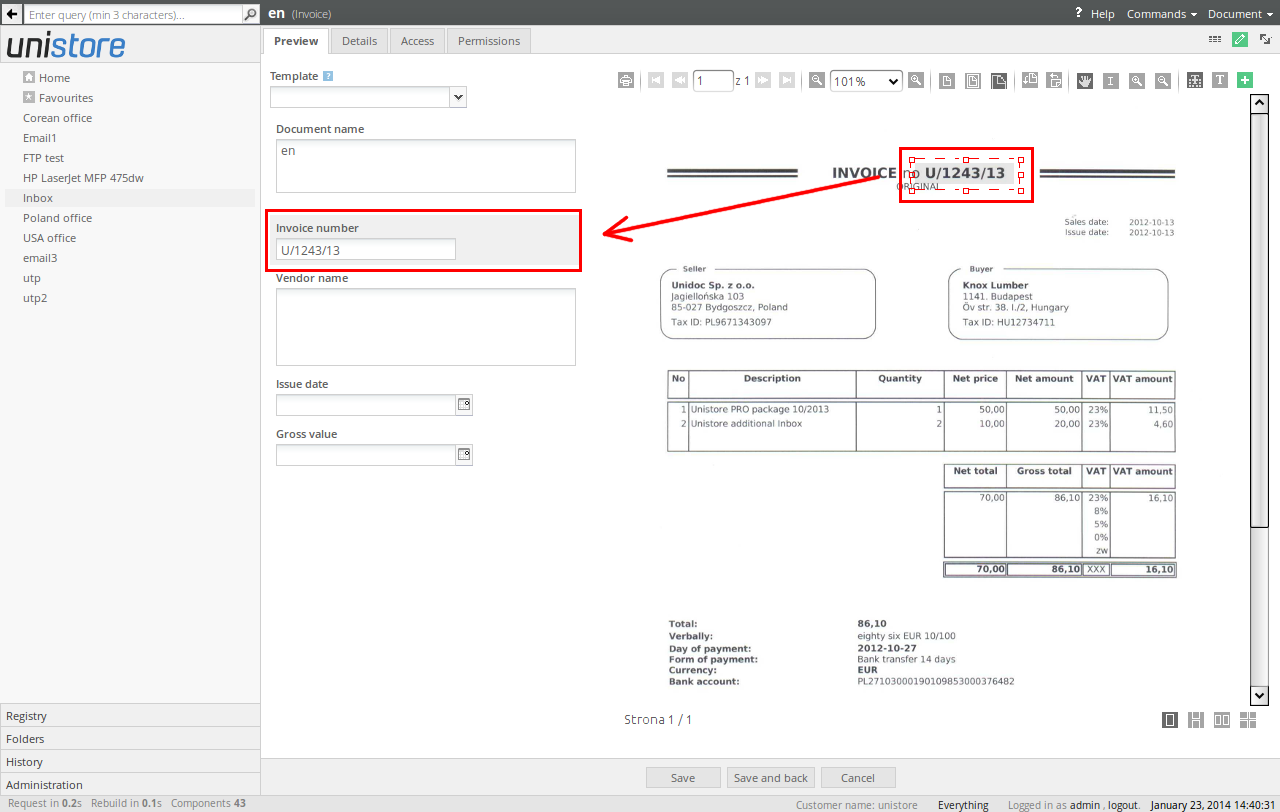The width and height of the screenshot is (1280, 812).
Task: Select the text cursor tool
Action: click(1111, 81)
